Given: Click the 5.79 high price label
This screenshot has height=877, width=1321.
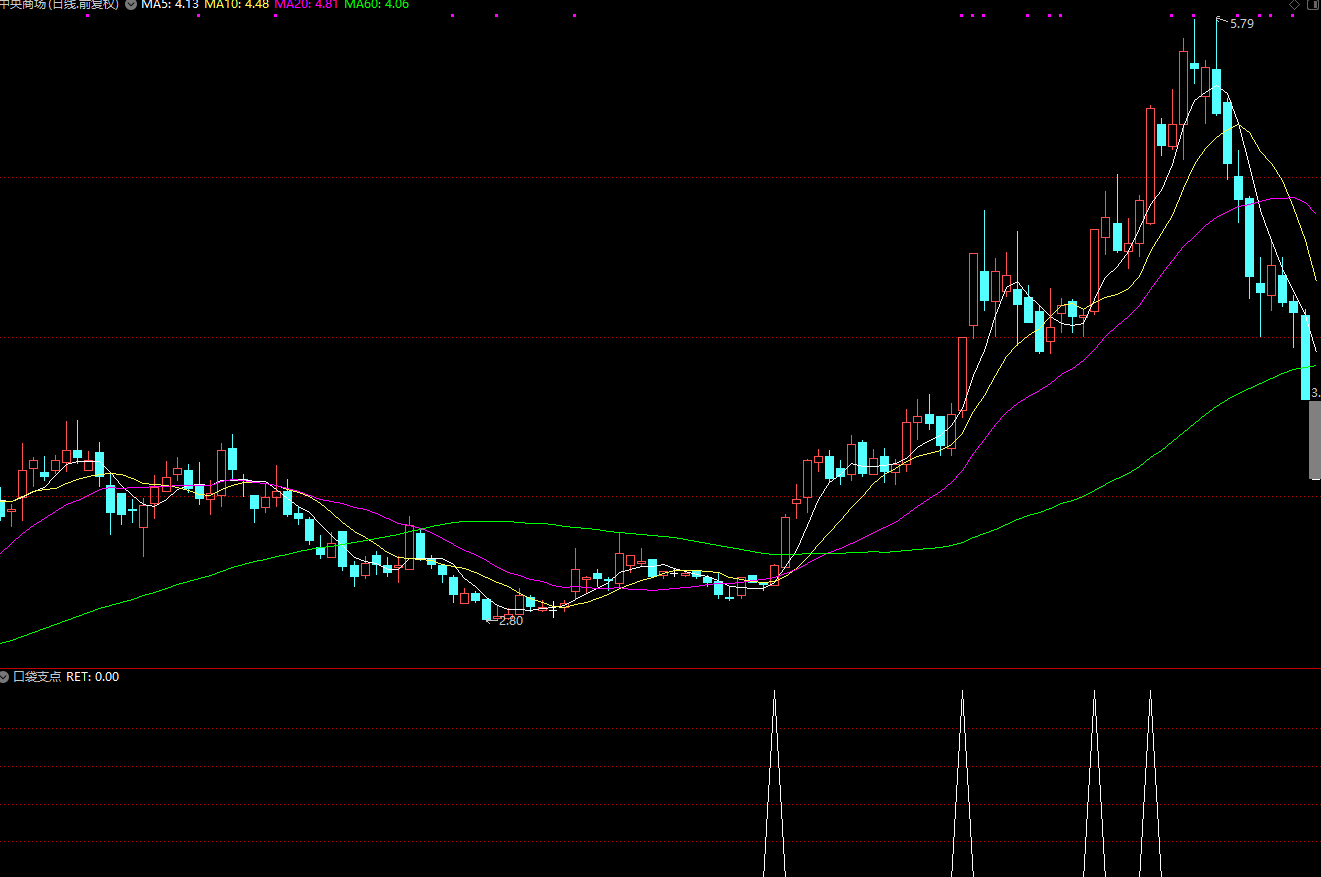Looking at the screenshot, I should tap(1241, 23).
